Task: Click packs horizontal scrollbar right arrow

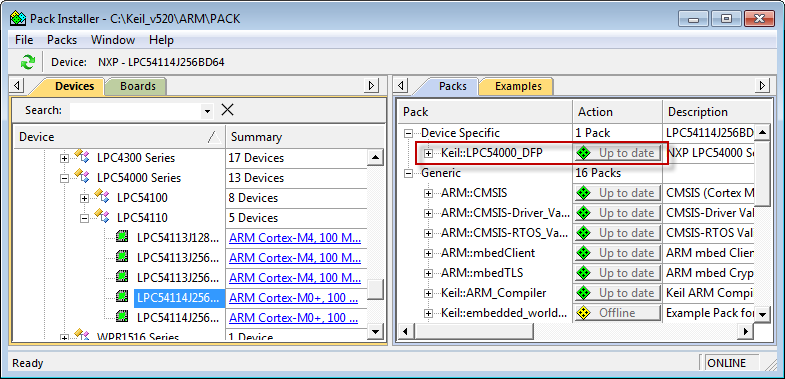Action: click(746, 331)
